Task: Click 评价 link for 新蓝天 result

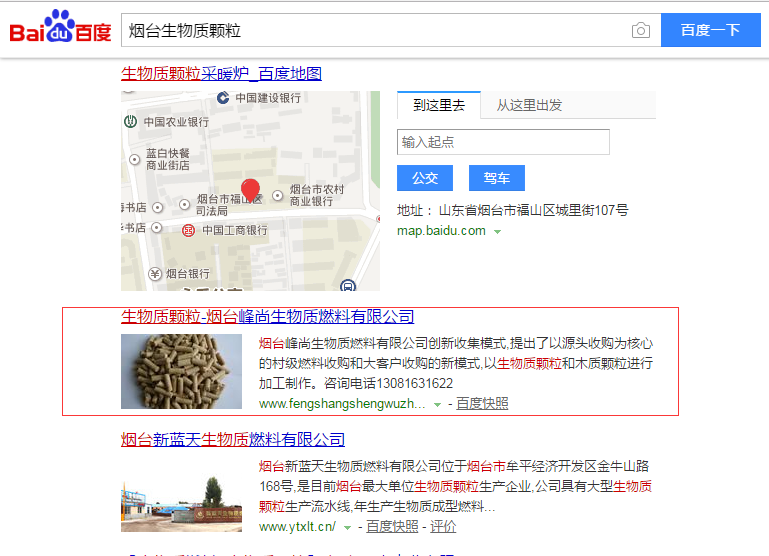Action: (x=443, y=527)
